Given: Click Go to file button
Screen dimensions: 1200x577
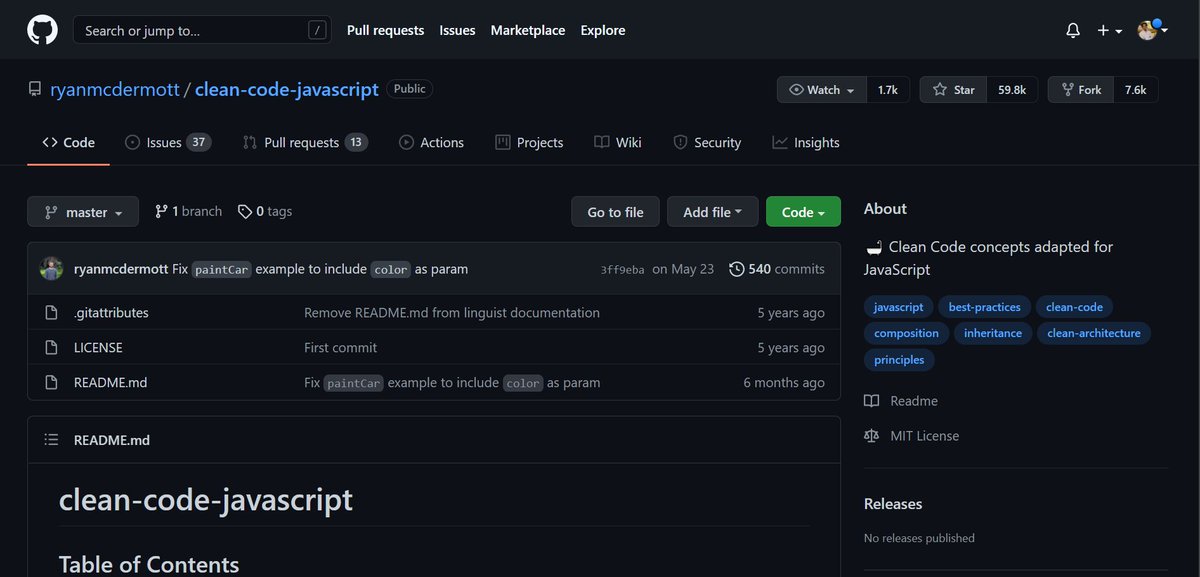Looking at the screenshot, I should tap(615, 212).
